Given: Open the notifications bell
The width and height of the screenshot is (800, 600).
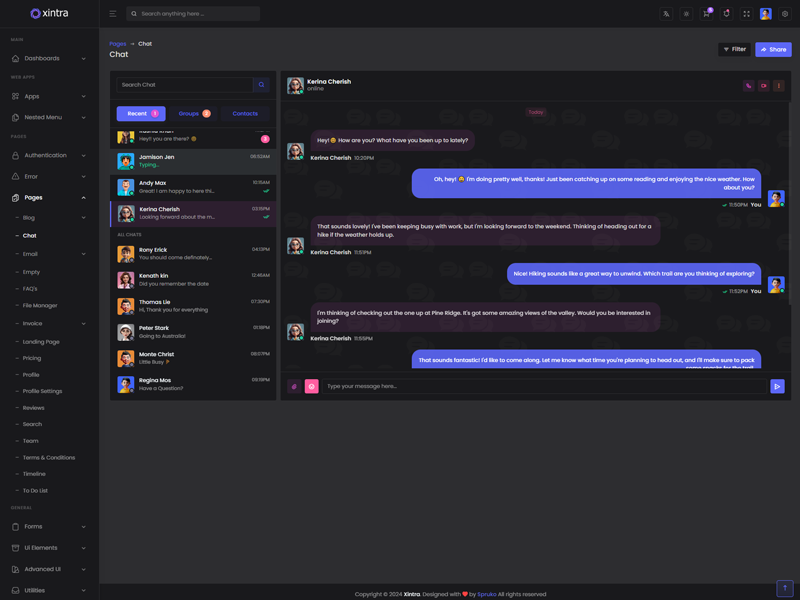Looking at the screenshot, I should coord(726,14).
